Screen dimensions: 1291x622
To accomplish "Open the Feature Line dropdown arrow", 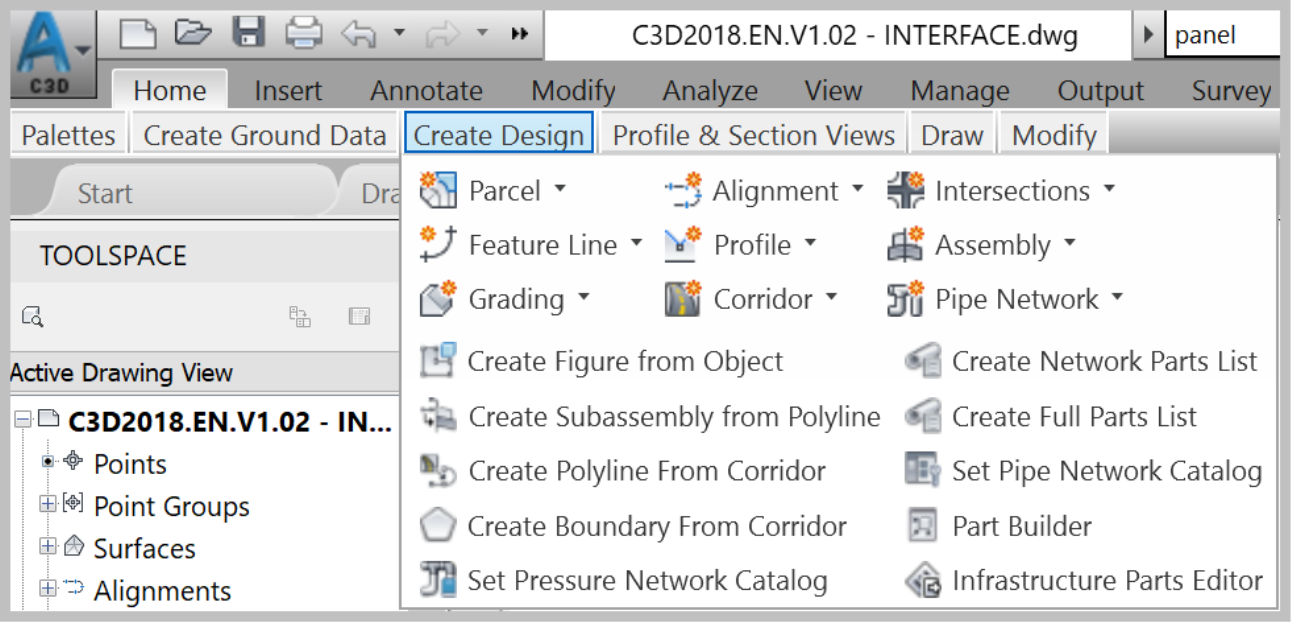I will [x=635, y=243].
